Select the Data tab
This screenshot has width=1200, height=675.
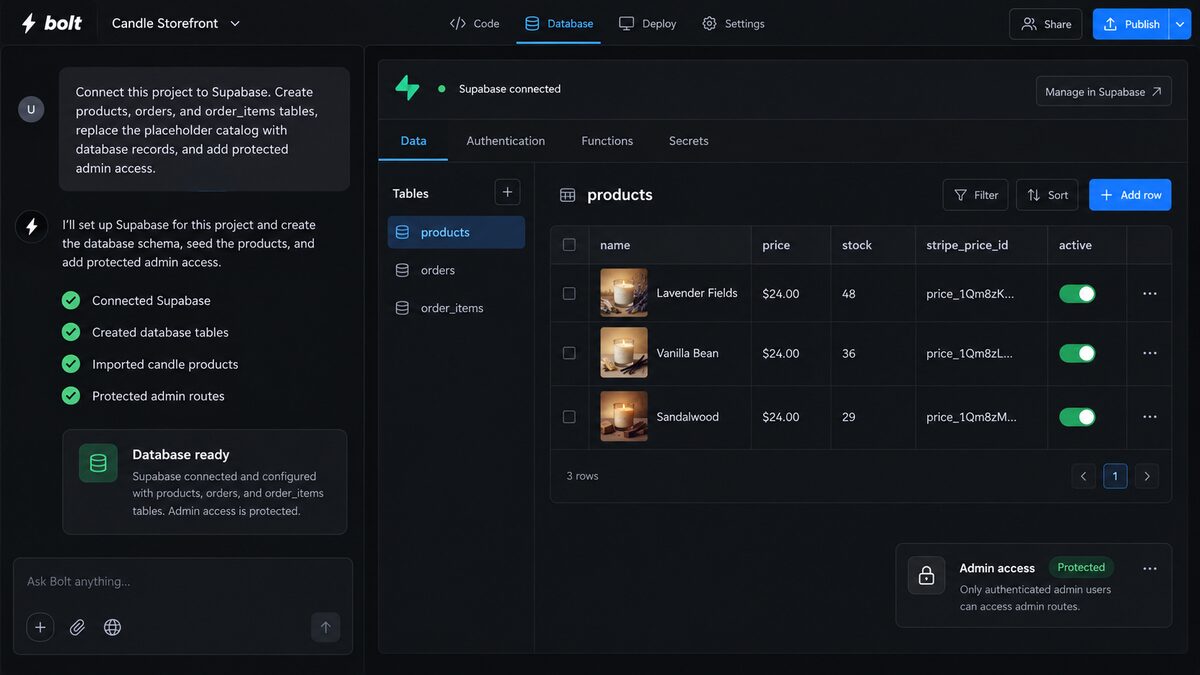click(413, 141)
